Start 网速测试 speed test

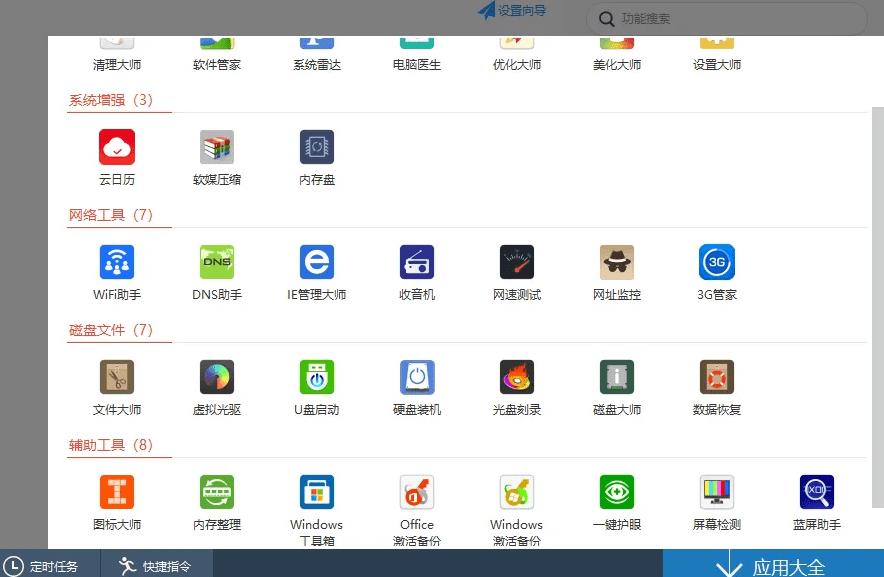tap(517, 273)
